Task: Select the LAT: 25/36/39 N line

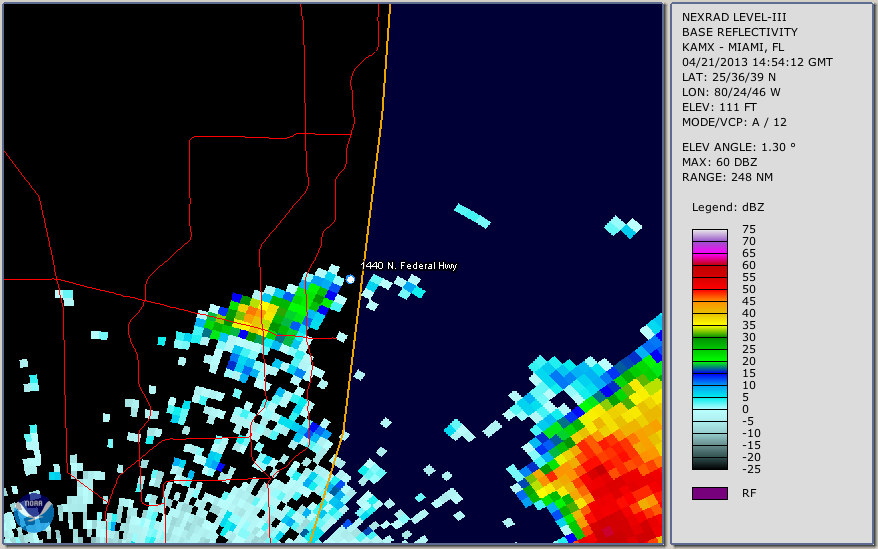Action: (x=729, y=77)
